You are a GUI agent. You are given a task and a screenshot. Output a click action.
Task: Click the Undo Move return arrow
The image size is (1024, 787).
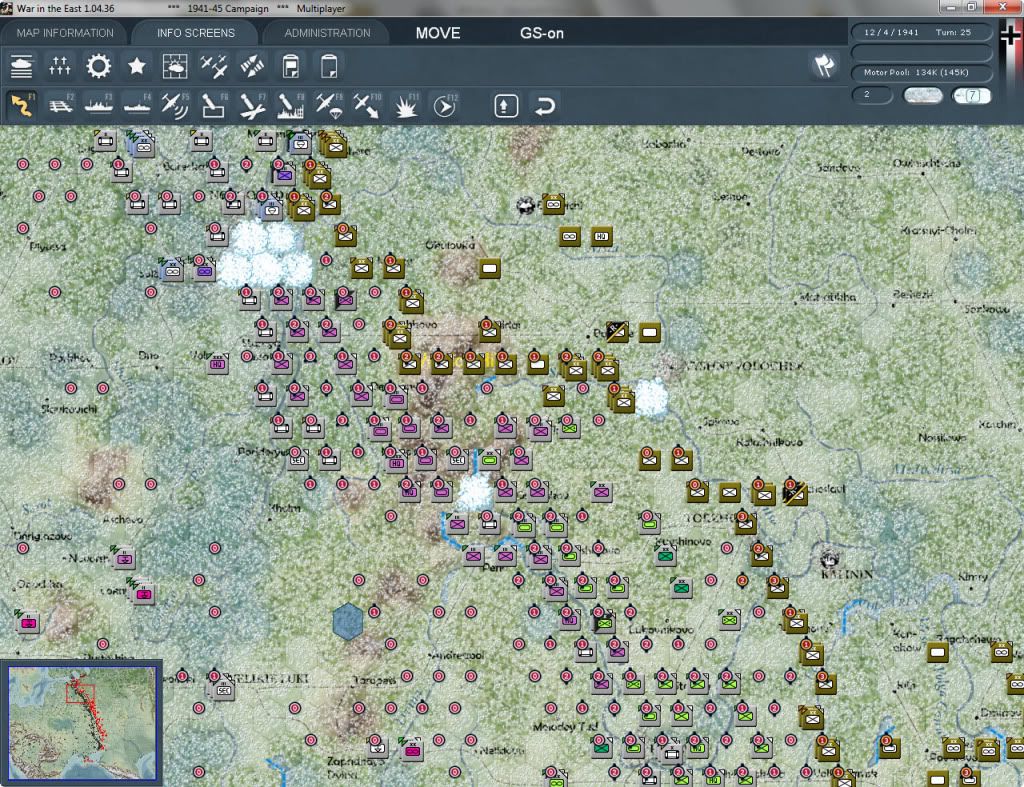[545, 106]
